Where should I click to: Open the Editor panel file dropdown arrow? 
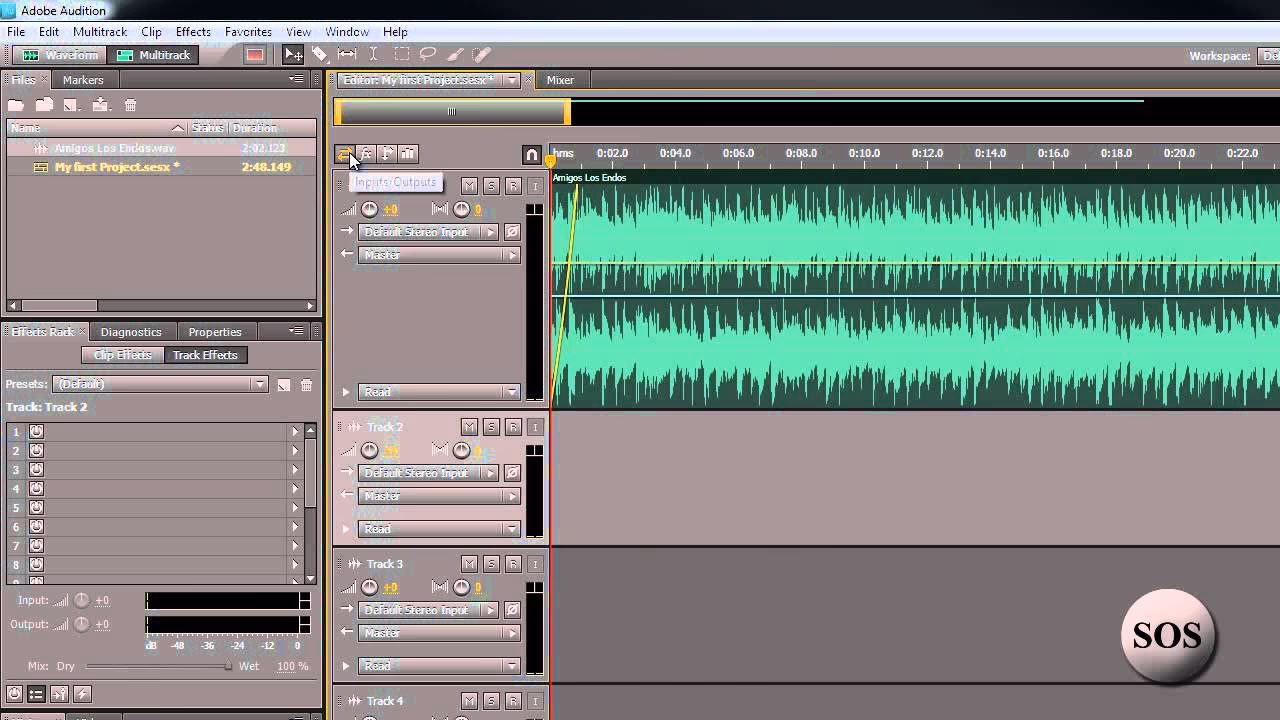(x=512, y=80)
